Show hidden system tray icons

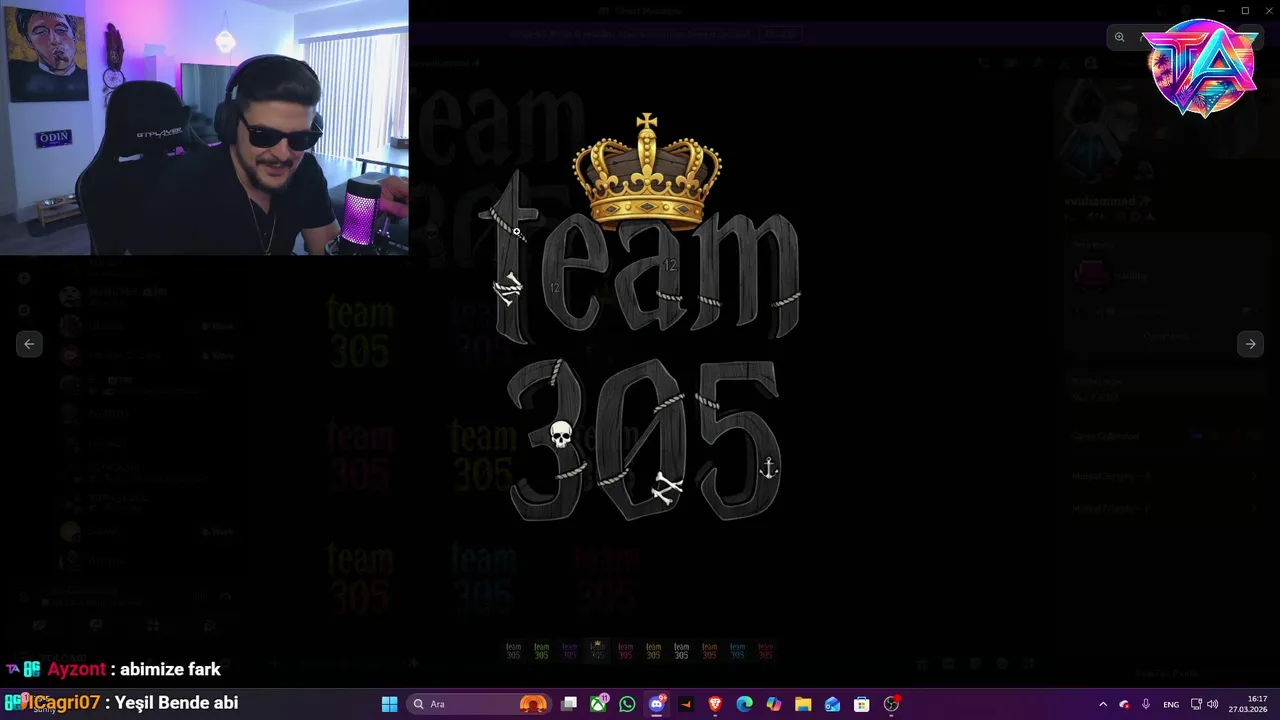tap(1103, 704)
